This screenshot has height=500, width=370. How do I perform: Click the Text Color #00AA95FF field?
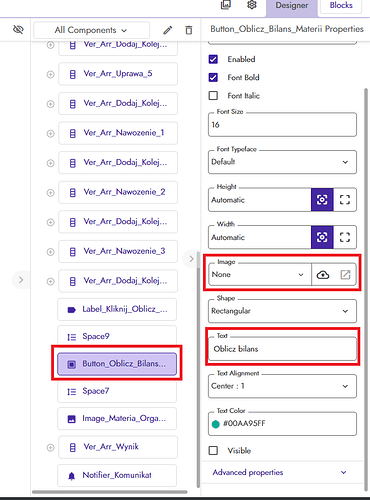282,424
